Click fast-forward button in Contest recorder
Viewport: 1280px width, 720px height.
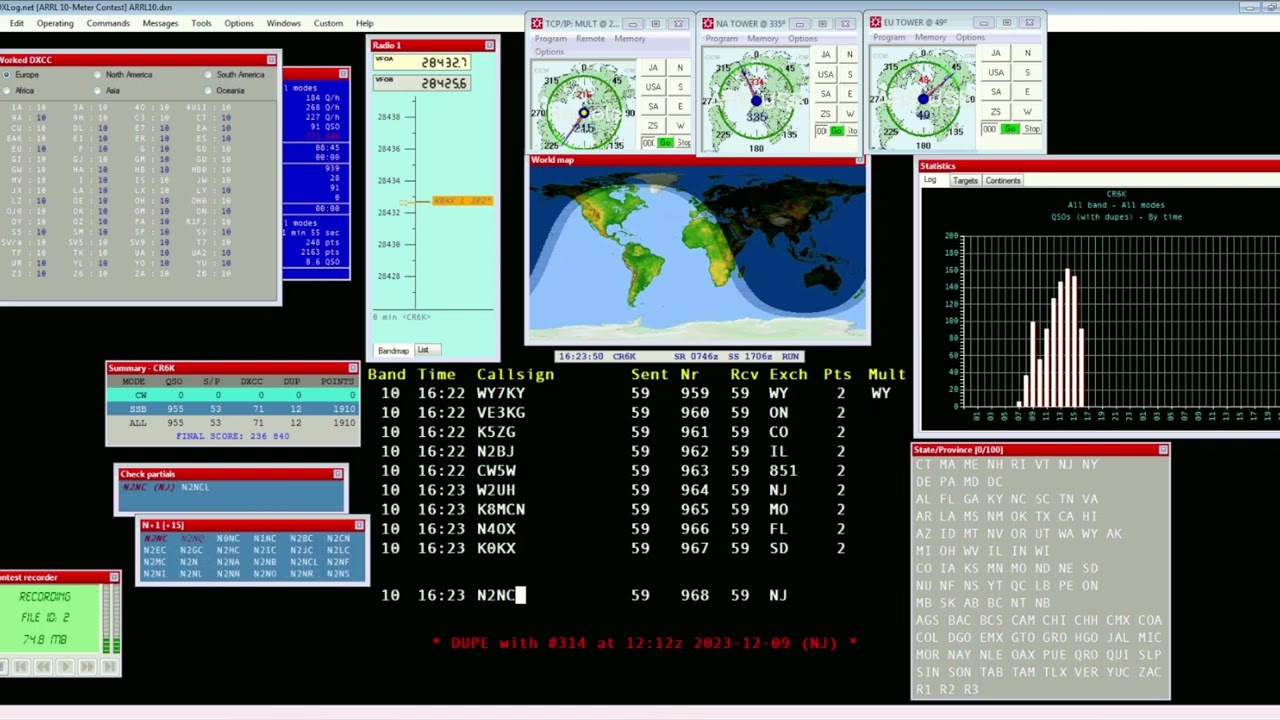click(88, 667)
